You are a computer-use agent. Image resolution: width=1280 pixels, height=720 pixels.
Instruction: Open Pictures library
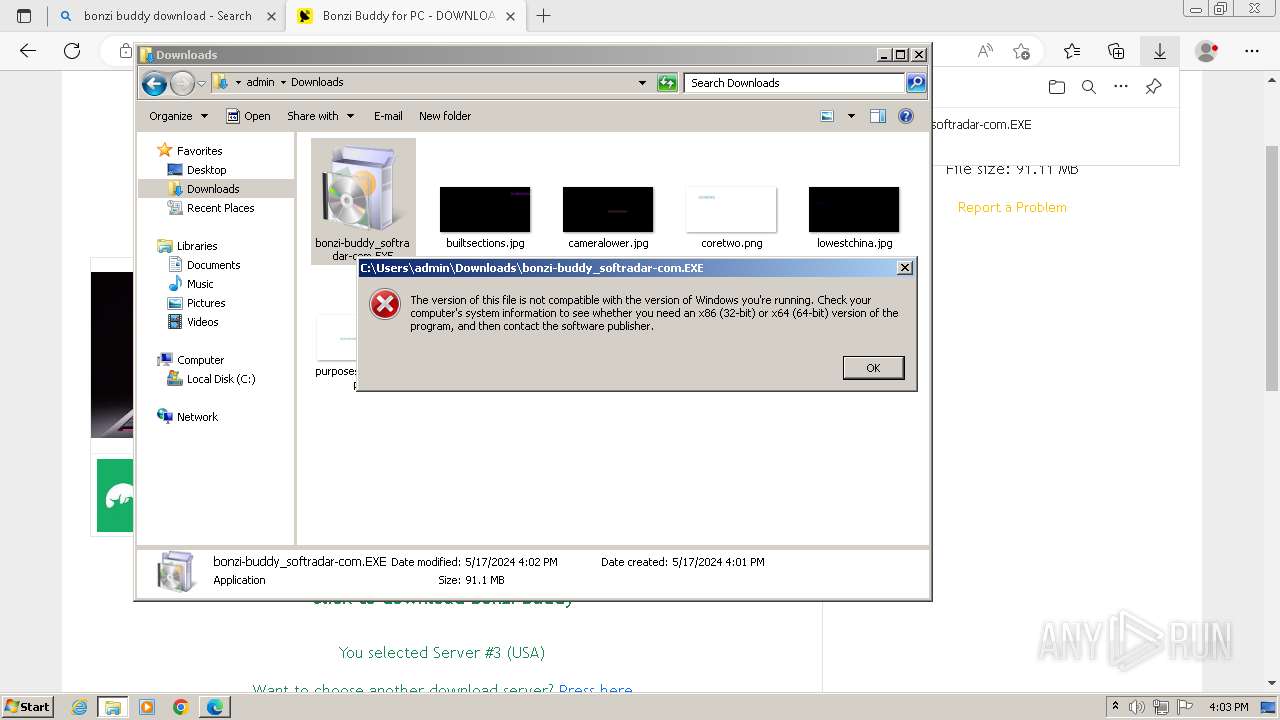coord(206,303)
